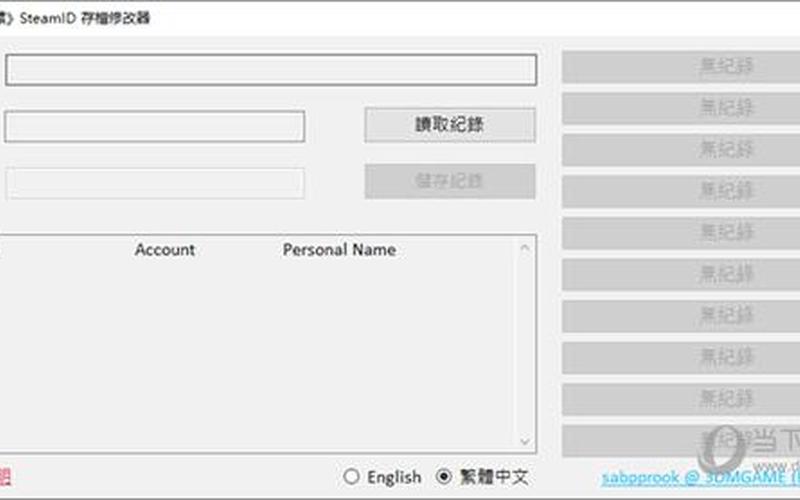Click the Account column header
The width and height of the screenshot is (800, 500).
165,249
